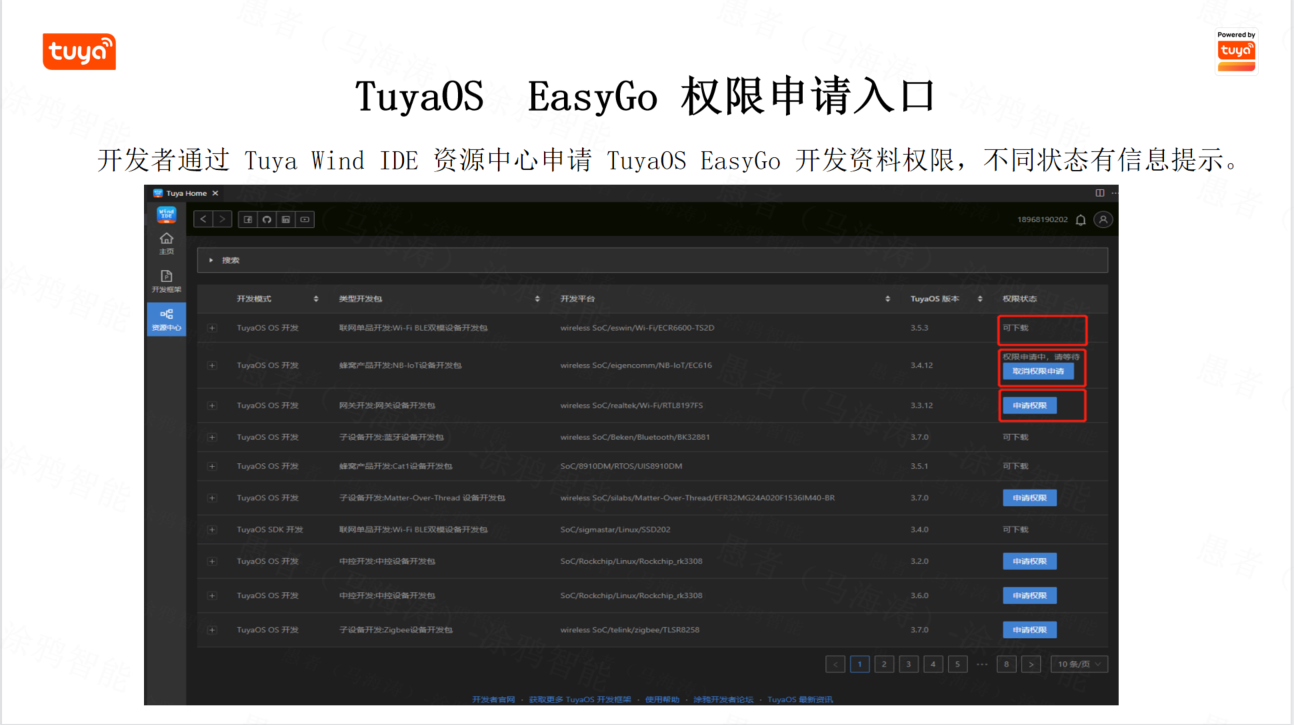Image resolution: width=1294 pixels, height=725 pixels.
Task: Expand the Matter-Over-Thread row
Action: [x=211, y=498]
